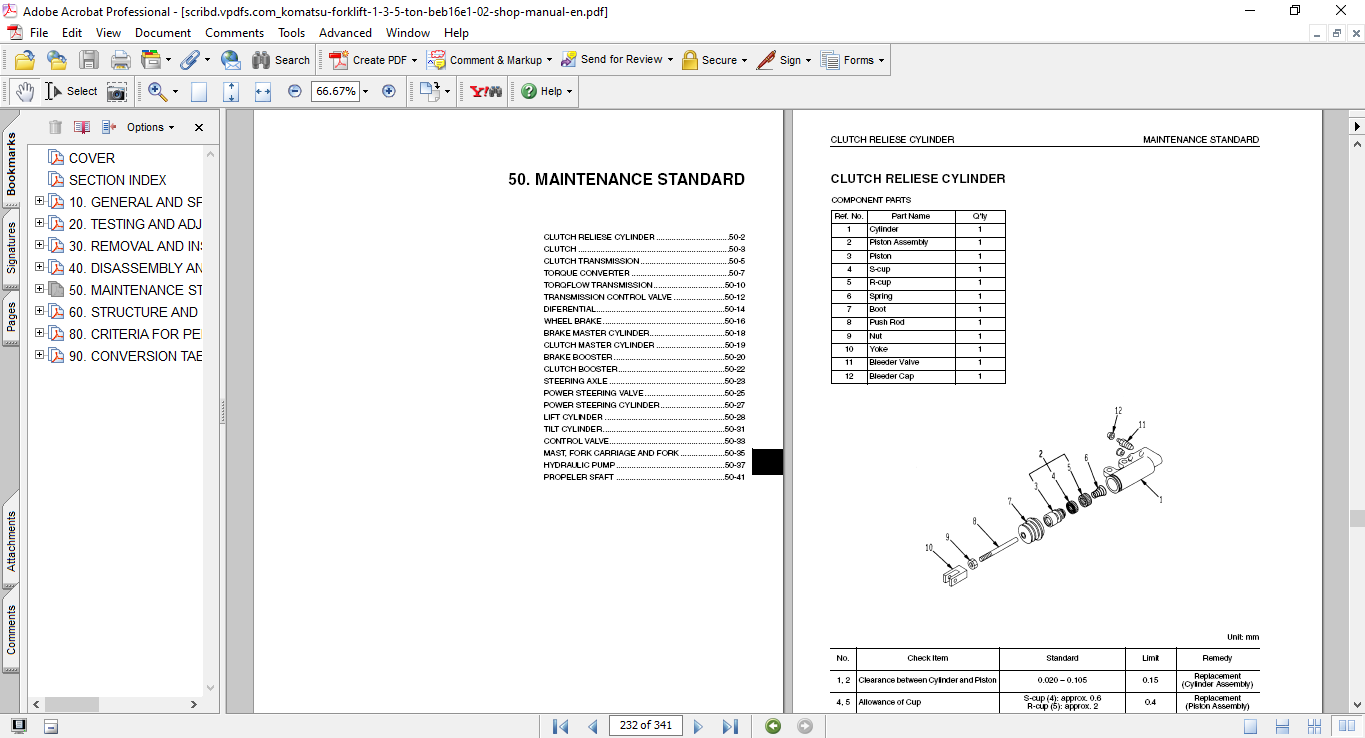The height and width of the screenshot is (738, 1365).
Task: Click the zoom out minus button
Action: [x=294, y=91]
